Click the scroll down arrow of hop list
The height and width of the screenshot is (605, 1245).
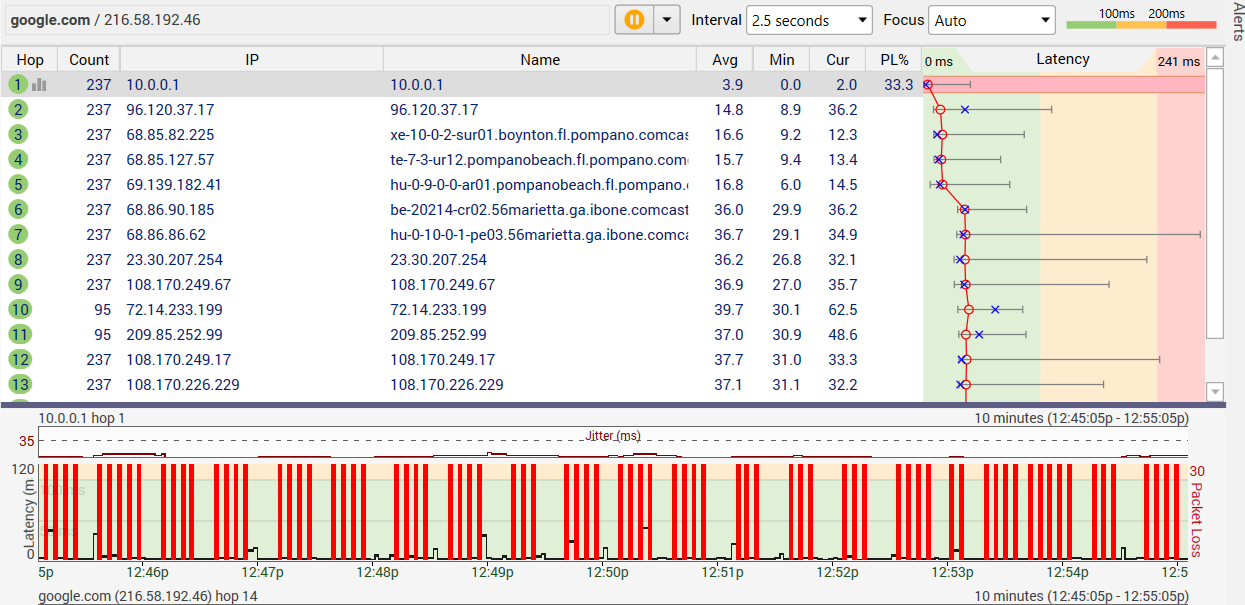[x=1215, y=391]
